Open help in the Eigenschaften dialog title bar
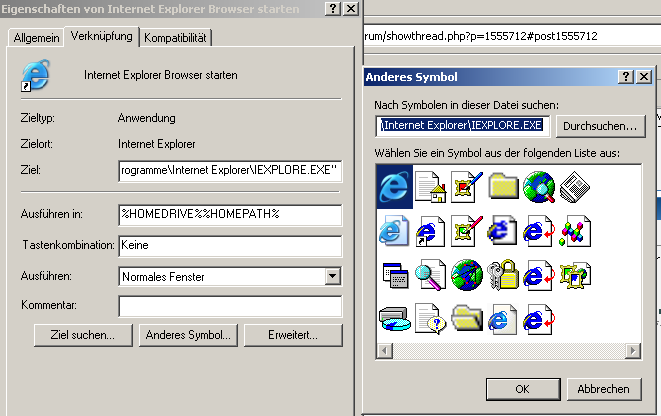 333,8
